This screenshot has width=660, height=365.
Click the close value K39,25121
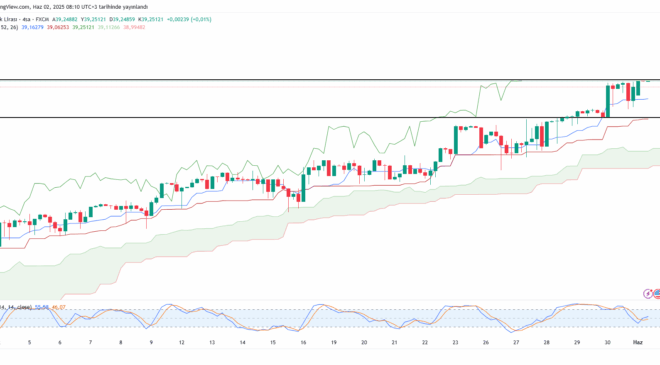tap(151, 19)
